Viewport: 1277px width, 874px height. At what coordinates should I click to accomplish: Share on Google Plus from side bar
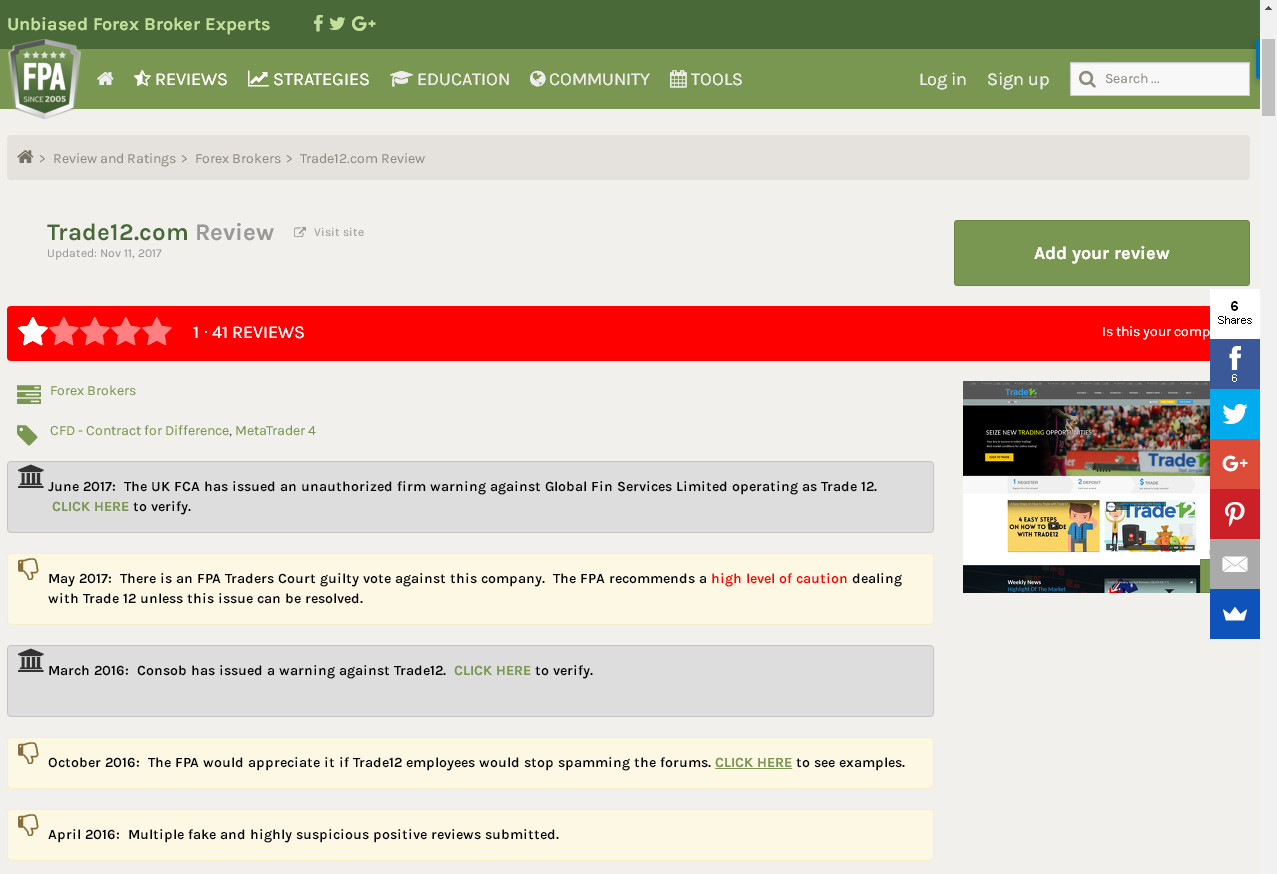coord(1235,464)
